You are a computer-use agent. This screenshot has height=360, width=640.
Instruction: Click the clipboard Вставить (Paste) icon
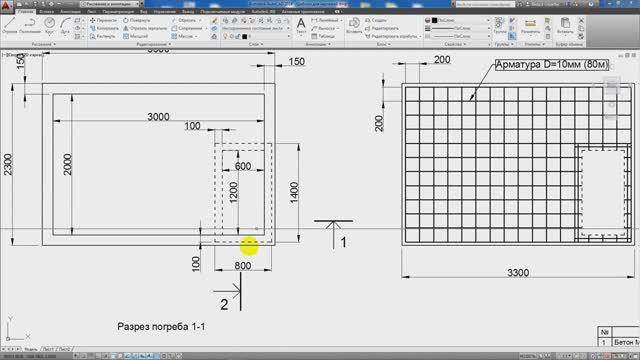coord(565,25)
